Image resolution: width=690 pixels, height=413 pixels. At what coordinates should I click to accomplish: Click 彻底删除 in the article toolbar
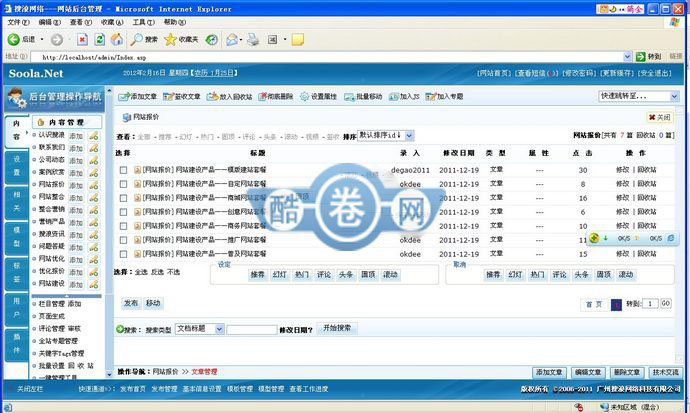click(x=275, y=96)
